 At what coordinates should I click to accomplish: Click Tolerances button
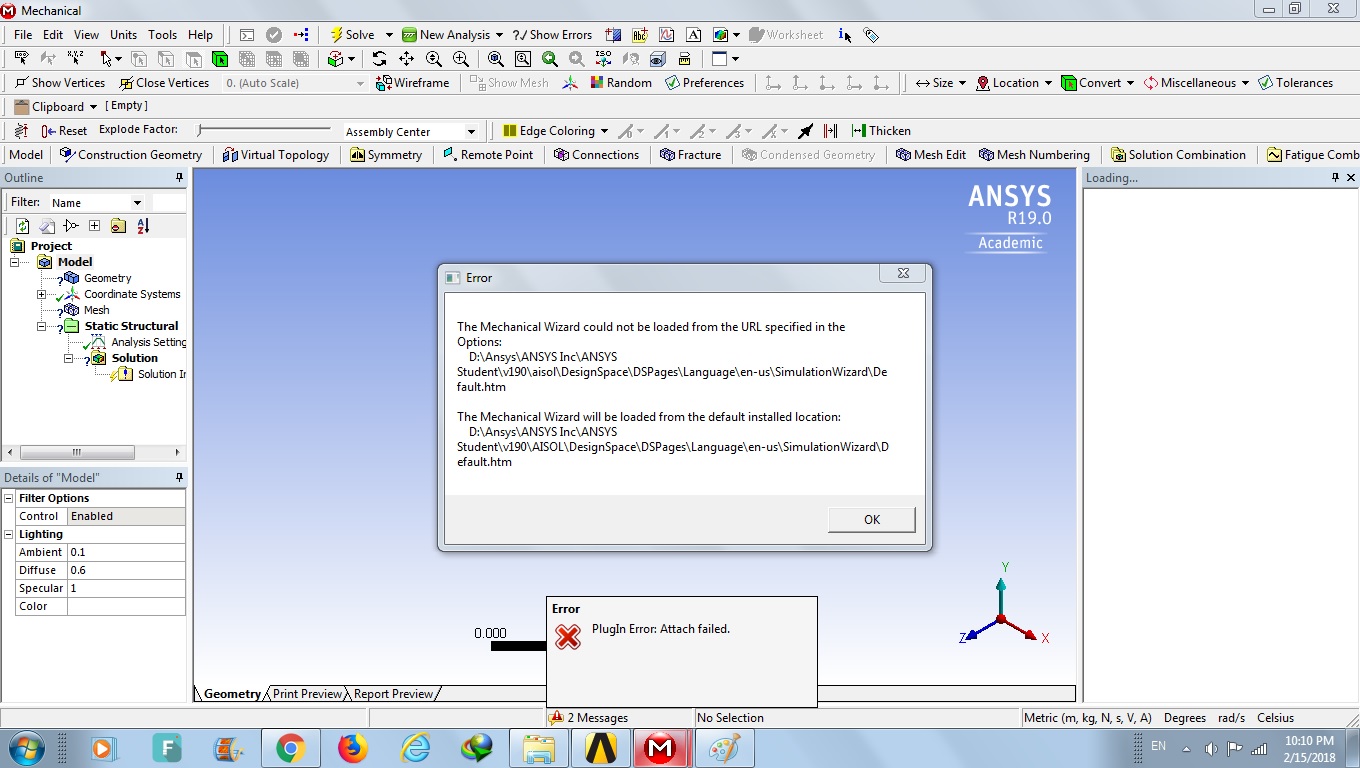(x=1296, y=83)
